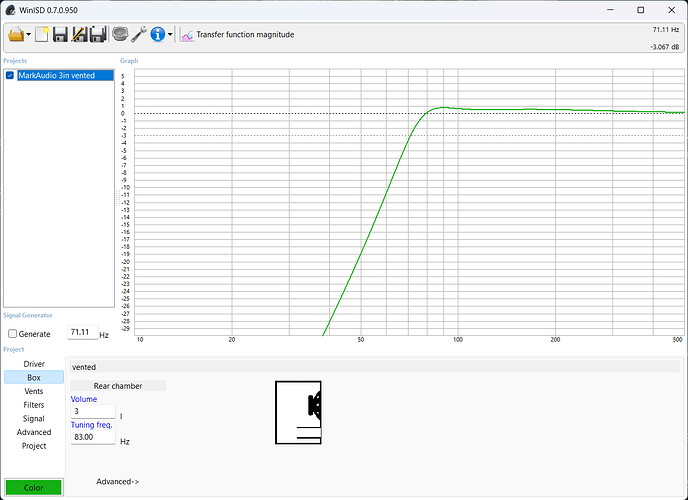The image size is (688, 500).
Task: Click the third floppy disk save icon
Action: pyautogui.click(x=98, y=35)
